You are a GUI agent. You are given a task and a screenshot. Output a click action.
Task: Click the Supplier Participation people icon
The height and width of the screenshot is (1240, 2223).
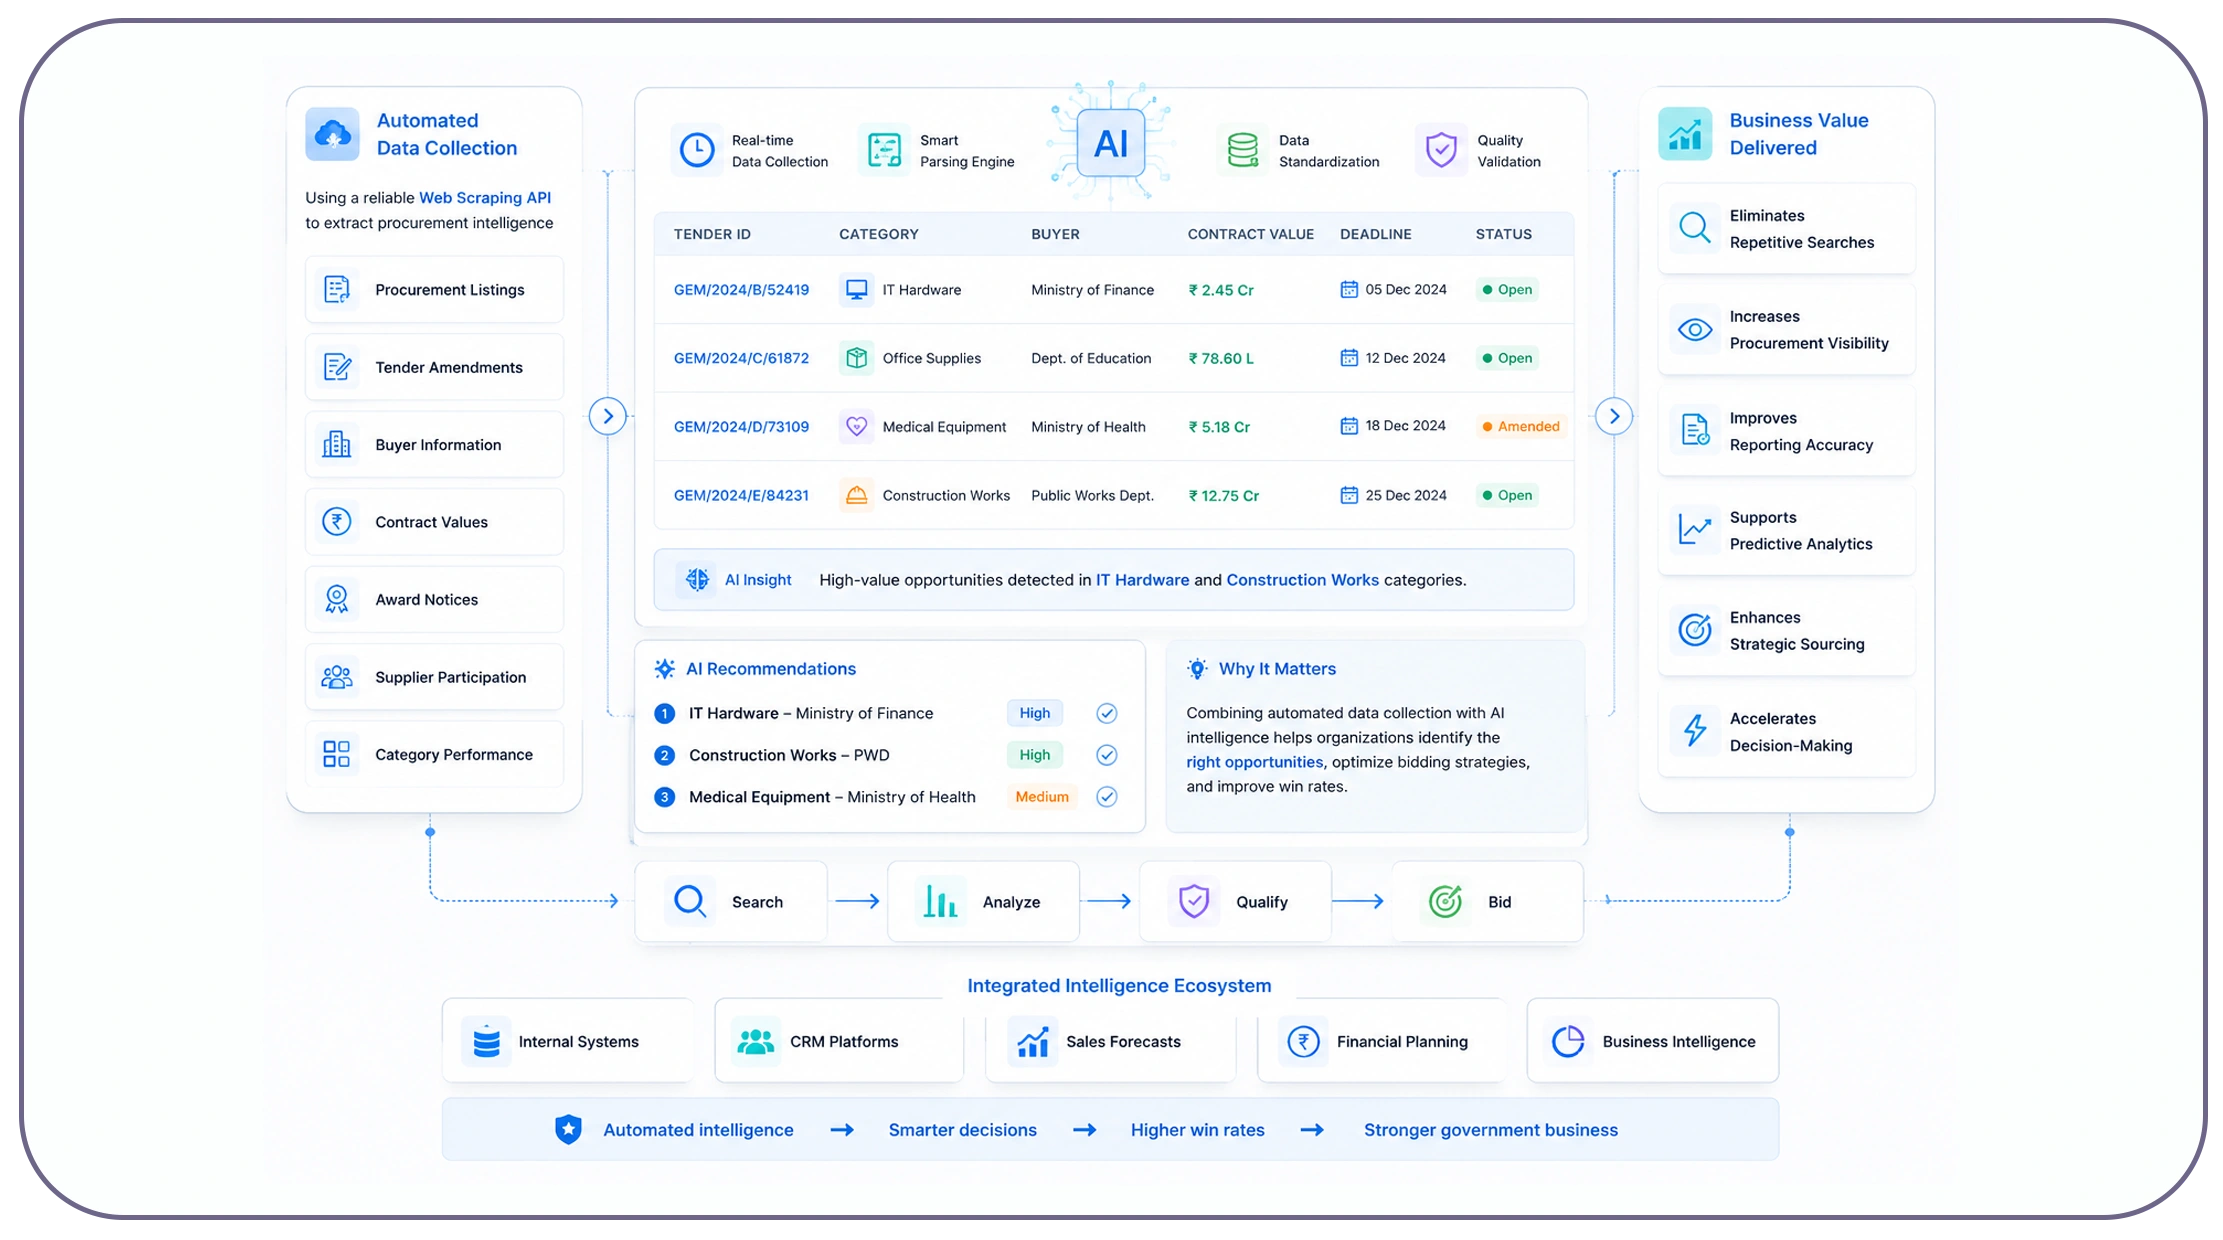coord(337,677)
